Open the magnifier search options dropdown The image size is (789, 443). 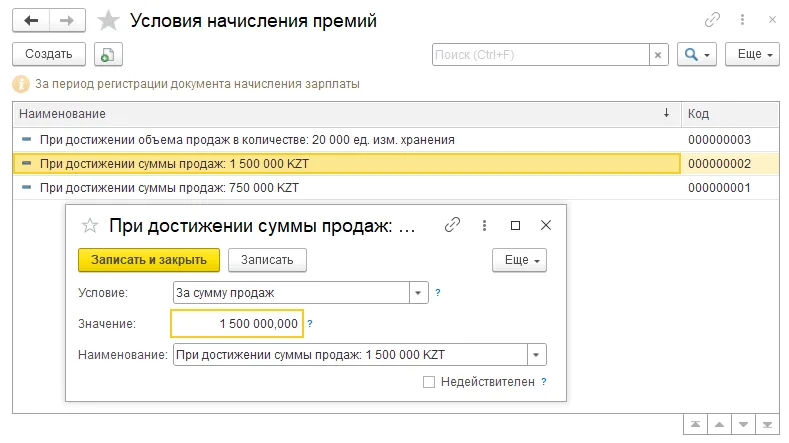point(696,54)
